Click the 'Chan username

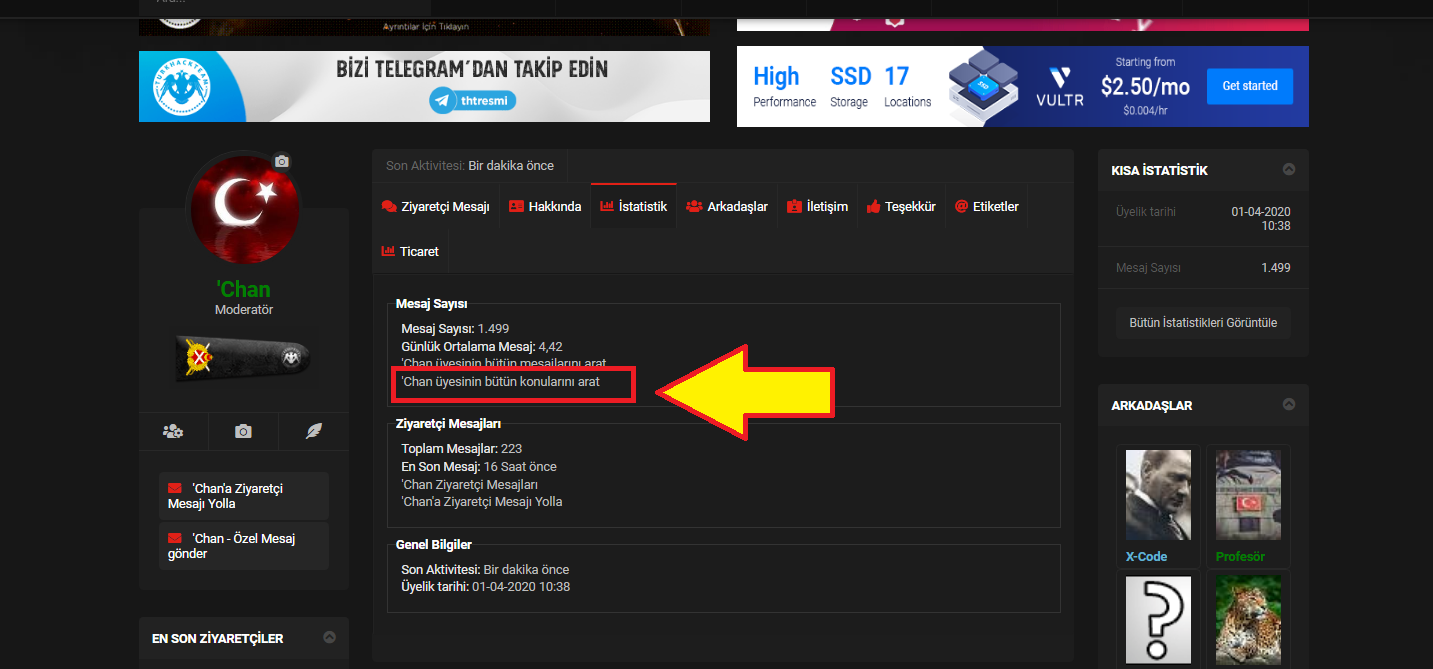point(244,289)
